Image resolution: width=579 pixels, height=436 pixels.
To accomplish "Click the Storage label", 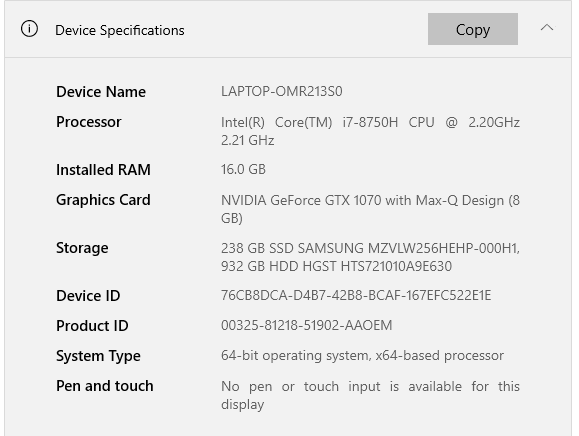I will pyautogui.click(x=82, y=248).
